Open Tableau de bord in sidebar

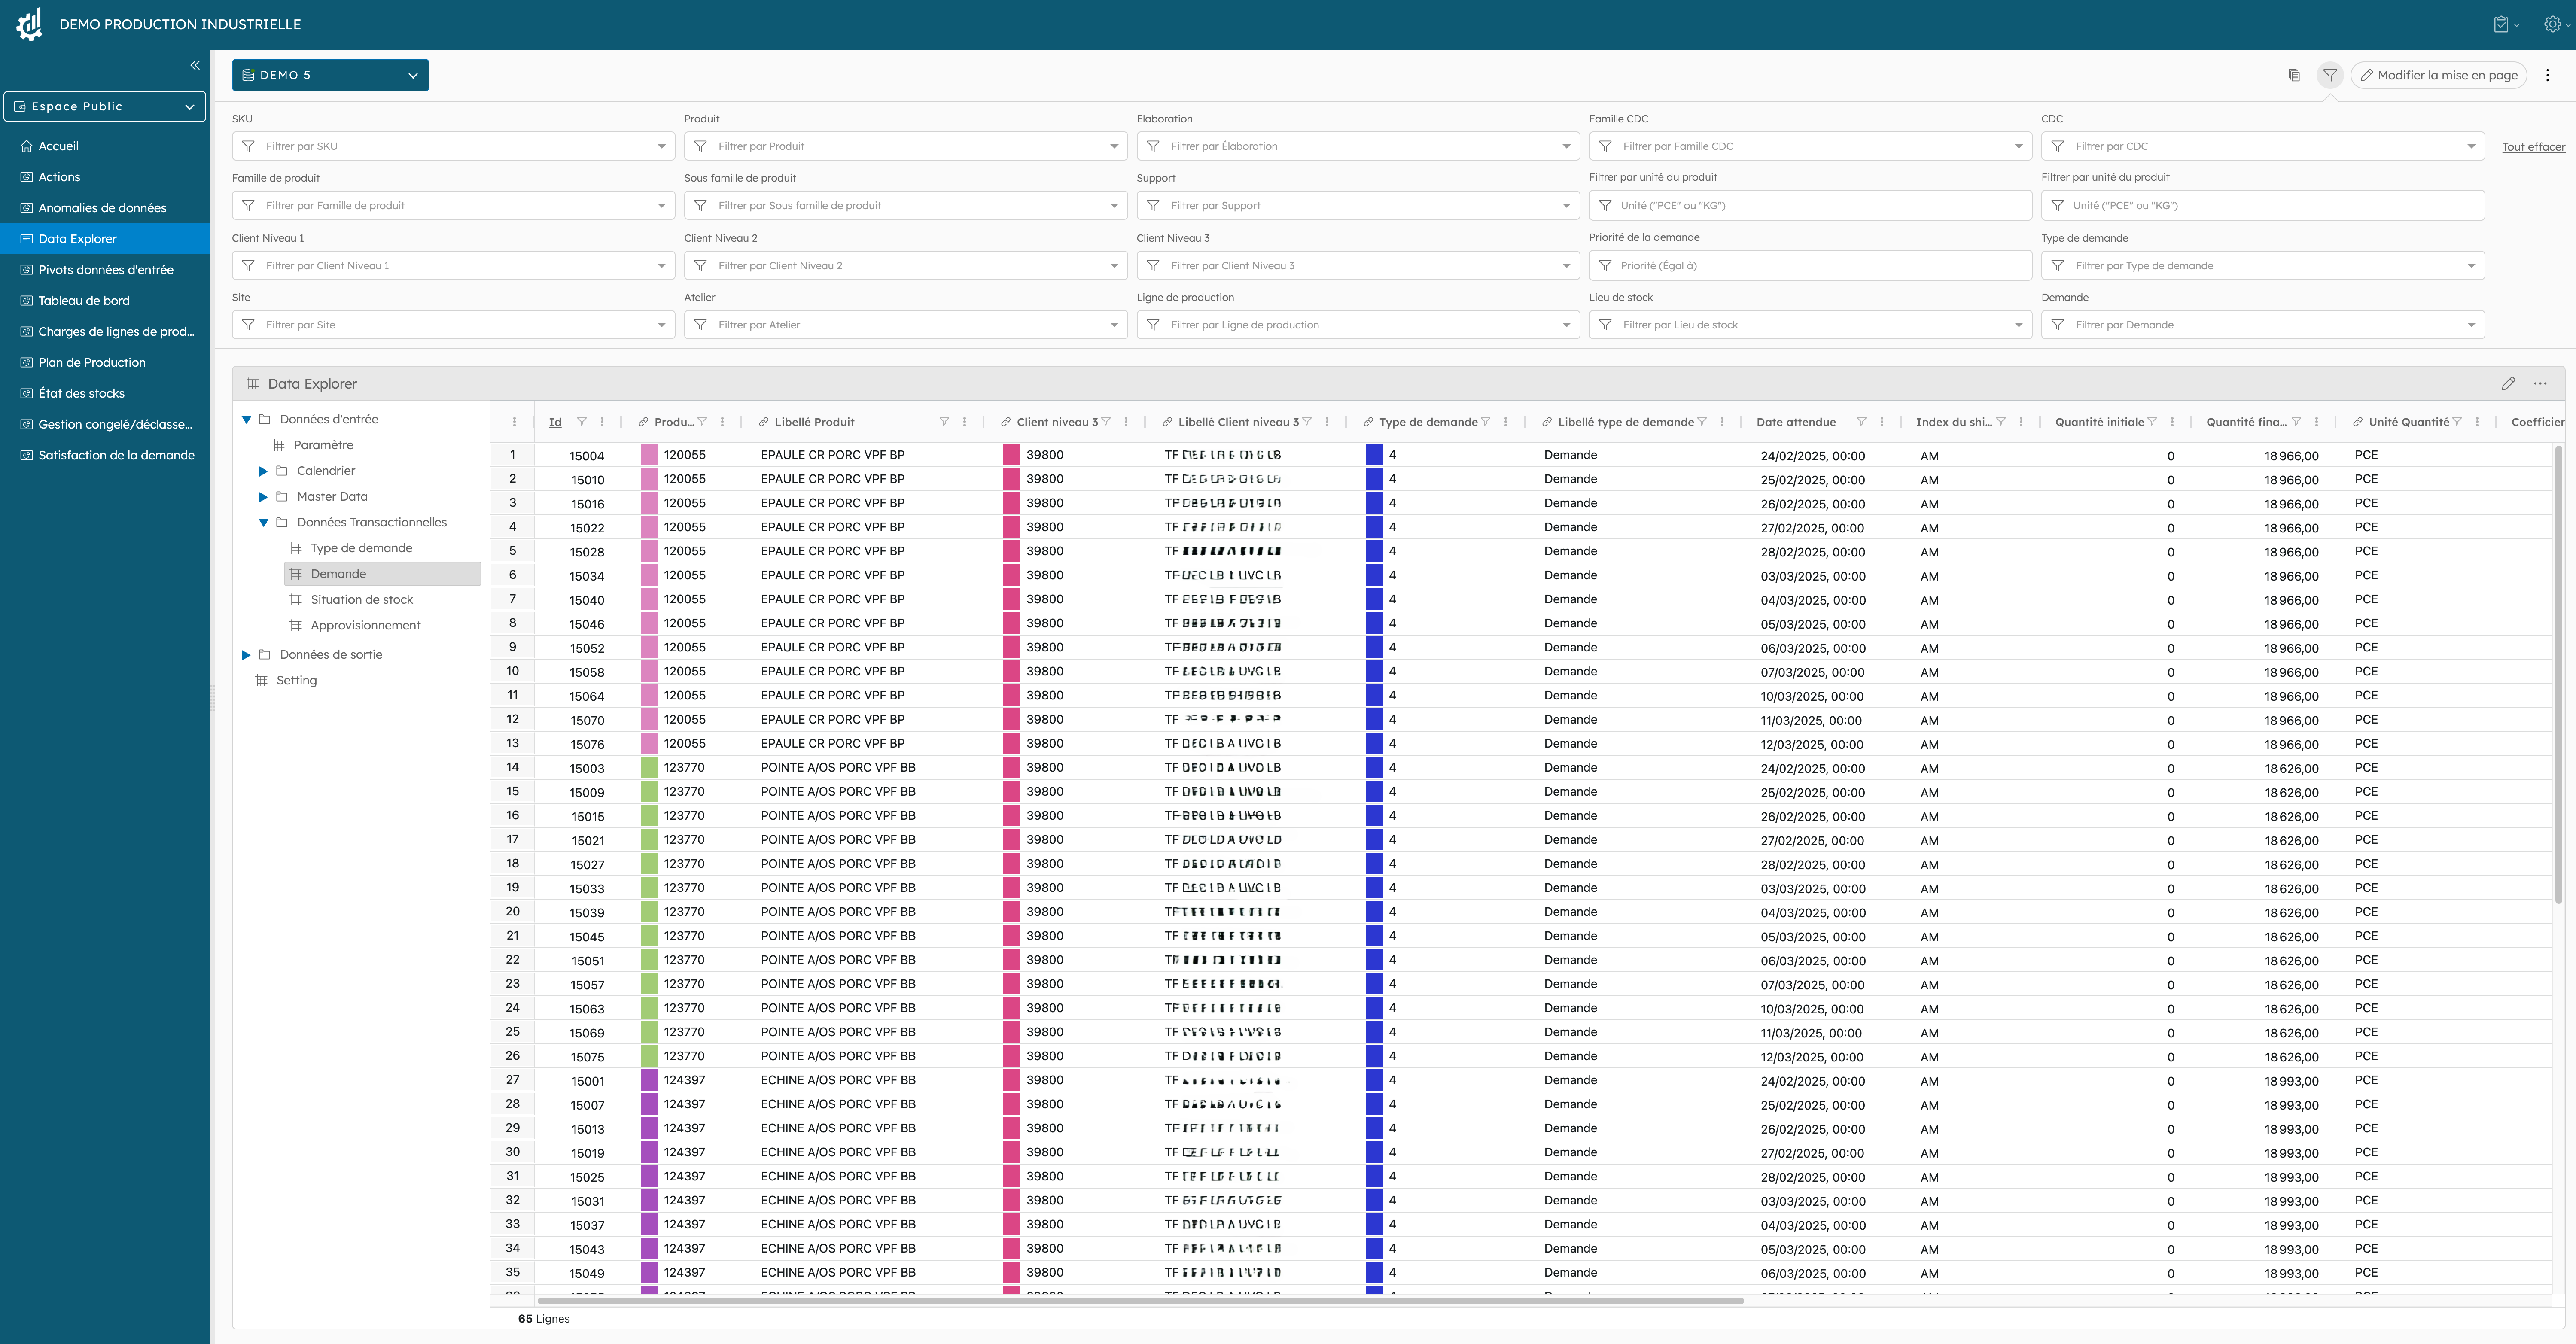pos(105,300)
